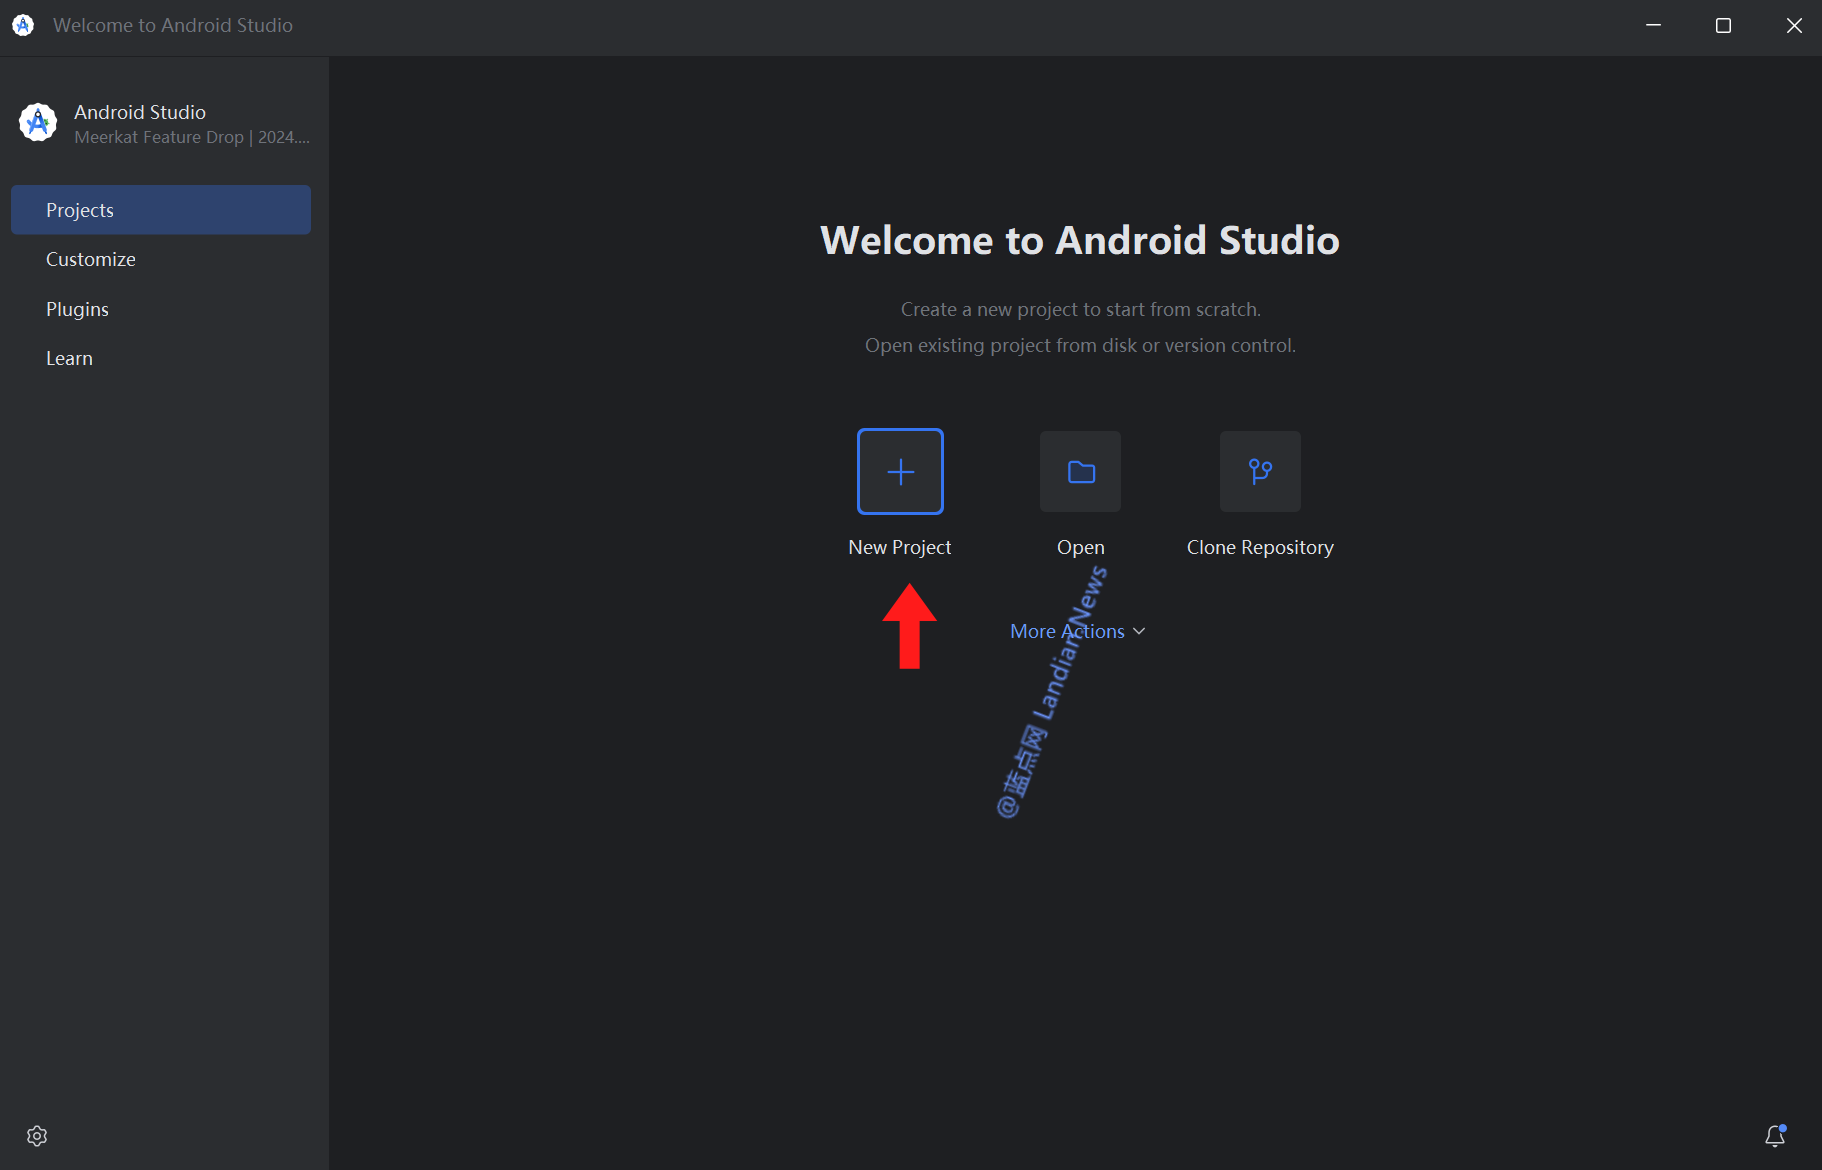Click the title bar Android Studio icon

point(23,25)
